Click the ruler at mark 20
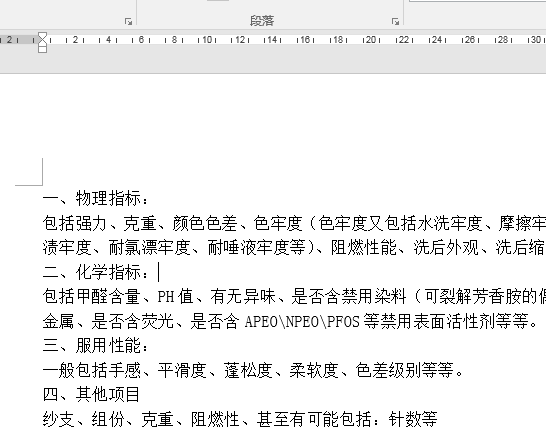This screenshot has width=546, height=440. (371, 40)
